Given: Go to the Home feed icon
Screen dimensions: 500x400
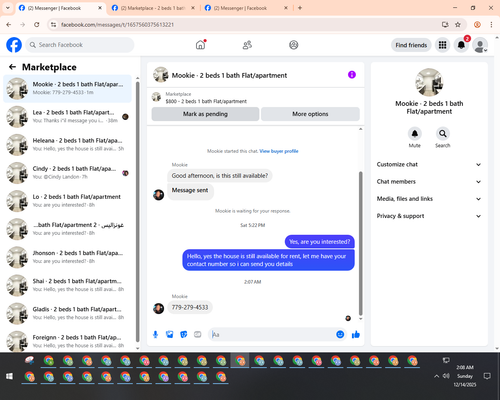Looking at the screenshot, I should (x=200, y=45).
